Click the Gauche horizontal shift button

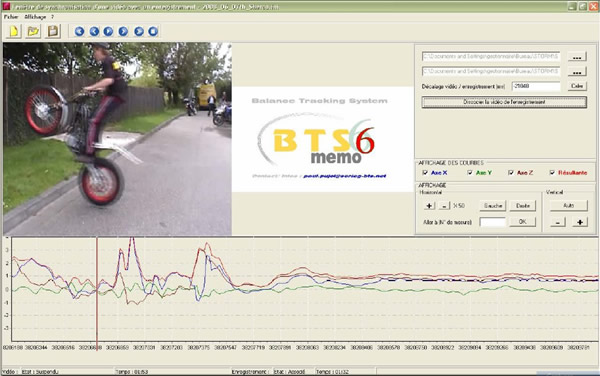coord(493,206)
